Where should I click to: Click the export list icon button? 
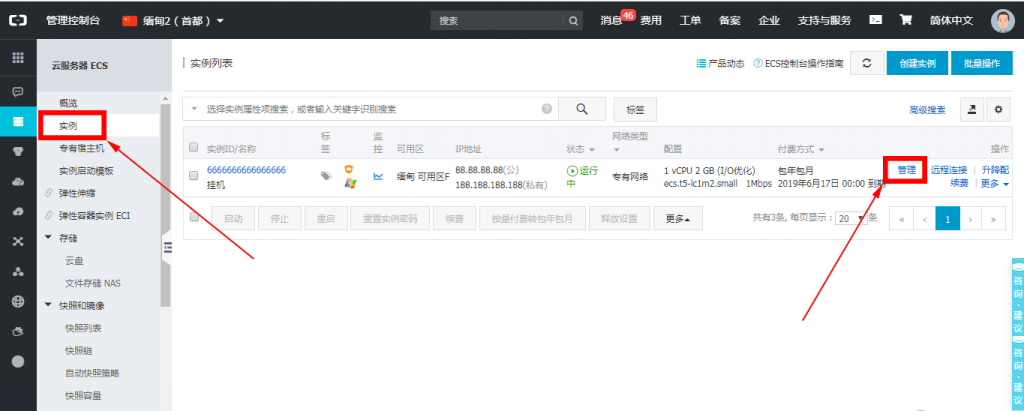pos(971,110)
